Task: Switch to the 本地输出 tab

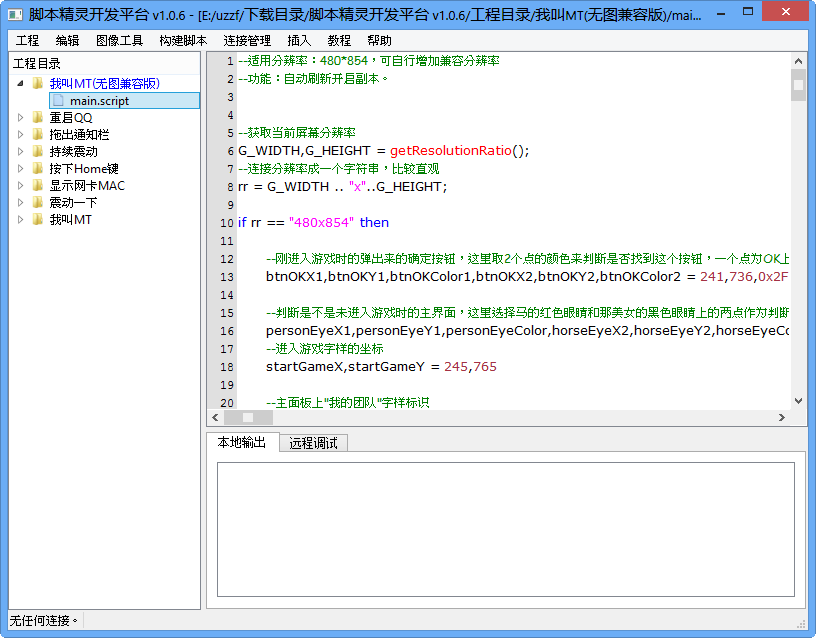Action: pos(242,442)
